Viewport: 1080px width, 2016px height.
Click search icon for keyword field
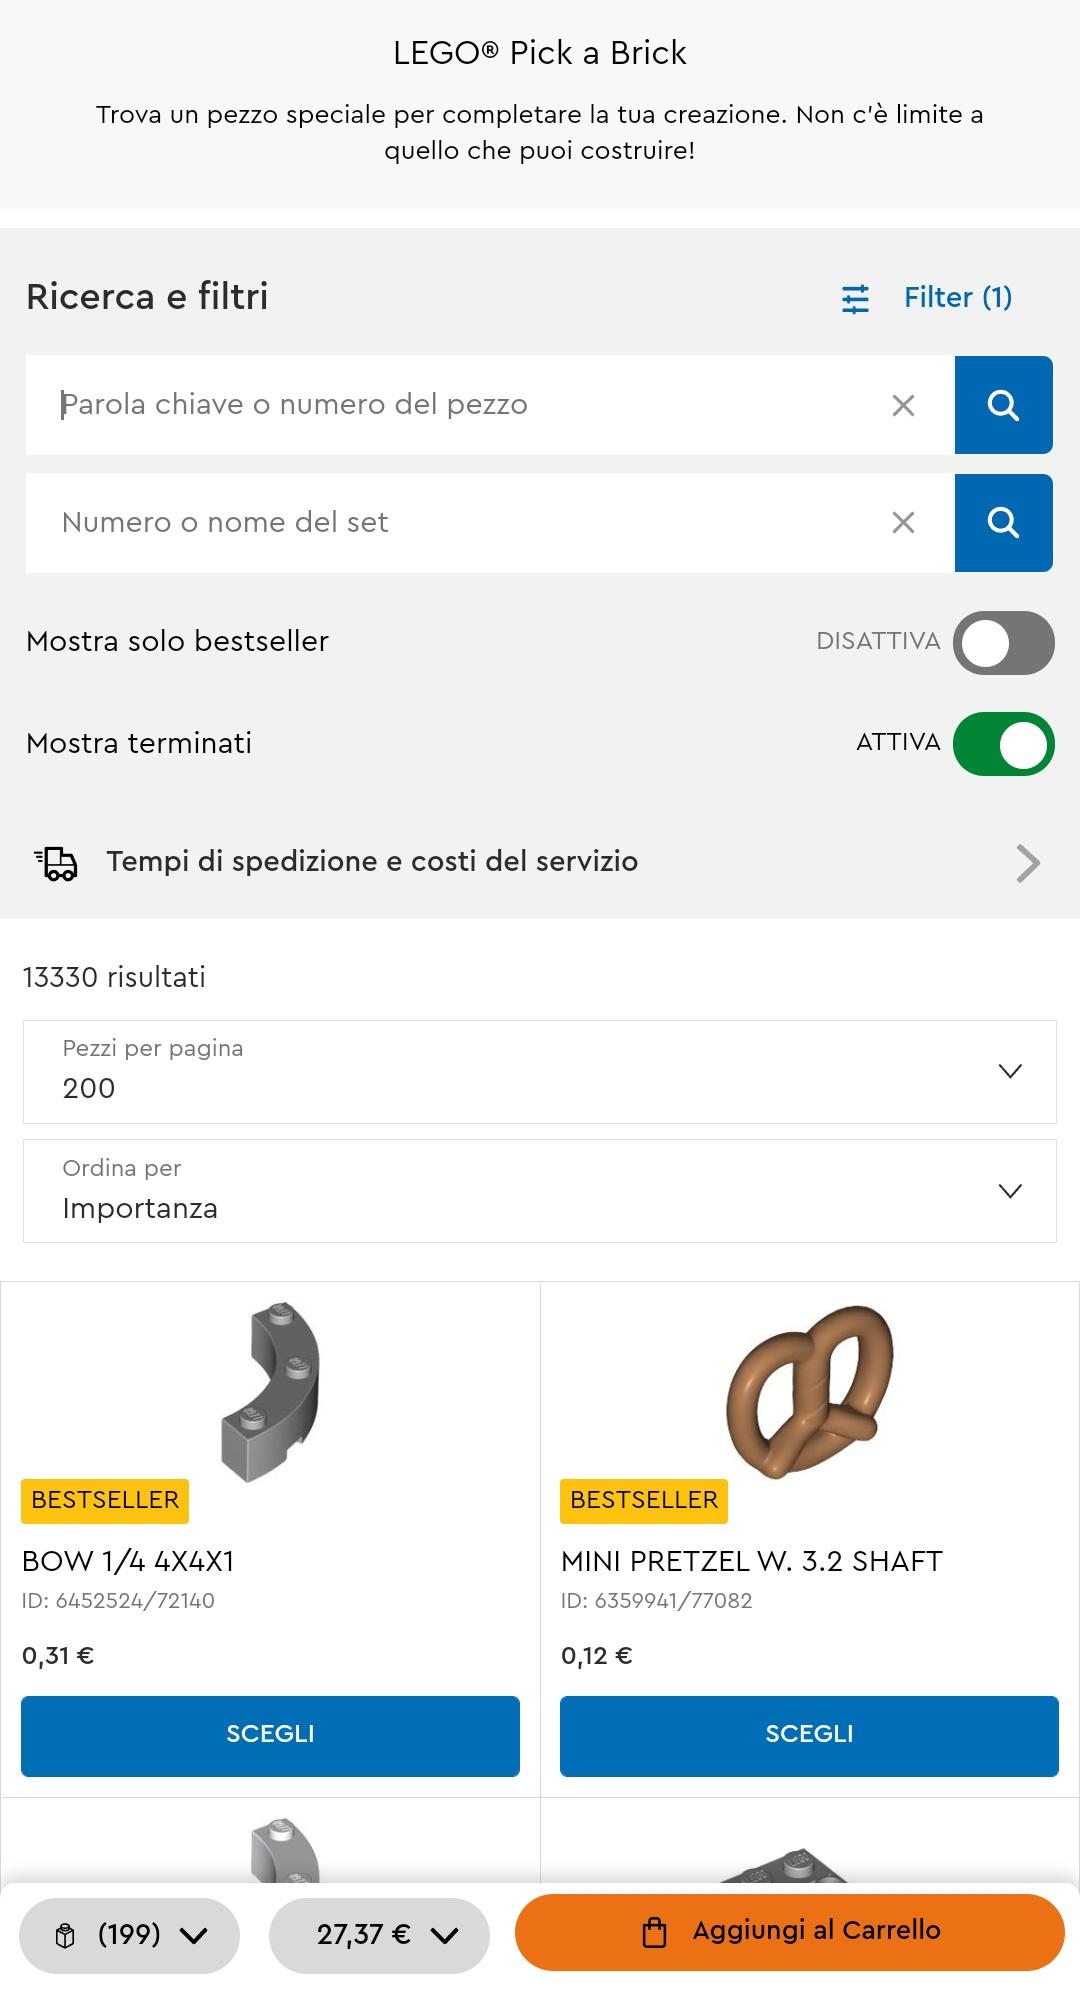pyautogui.click(x=1003, y=405)
